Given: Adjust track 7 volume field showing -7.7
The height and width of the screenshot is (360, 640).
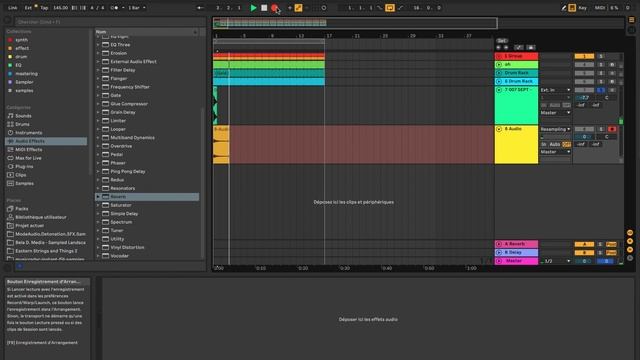Looking at the screenshot, I should point(584,98).
